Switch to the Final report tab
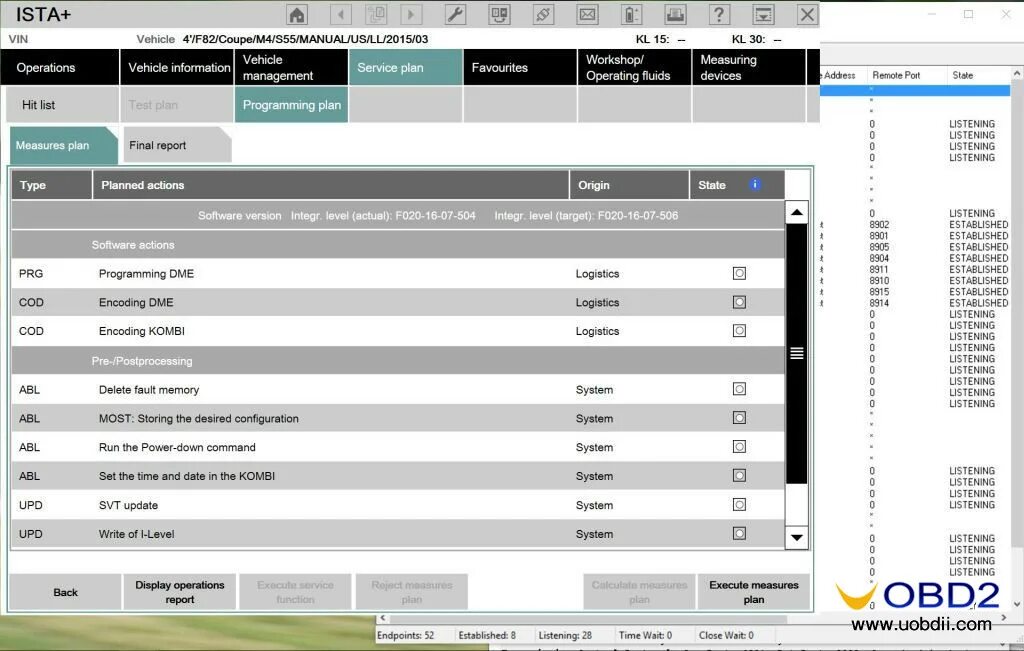Viewport: 1024px width, 651px height. point(177,145)
